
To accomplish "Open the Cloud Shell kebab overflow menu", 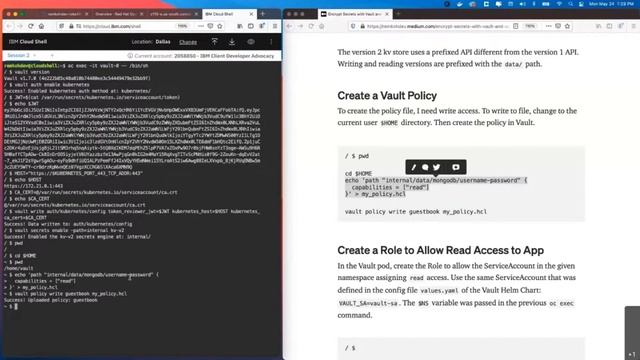I will [271, 42].
